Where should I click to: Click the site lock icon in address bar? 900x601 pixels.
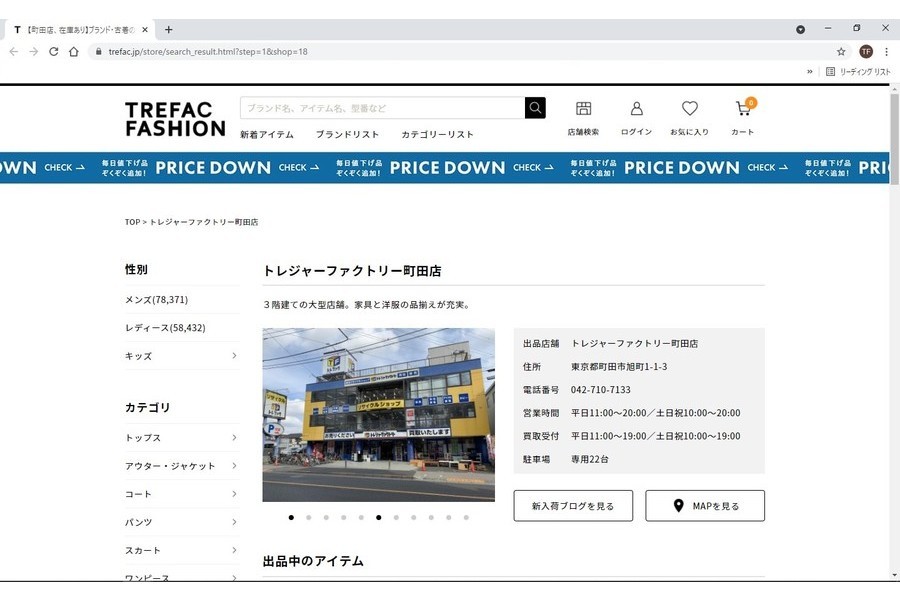tap(99, 52)
